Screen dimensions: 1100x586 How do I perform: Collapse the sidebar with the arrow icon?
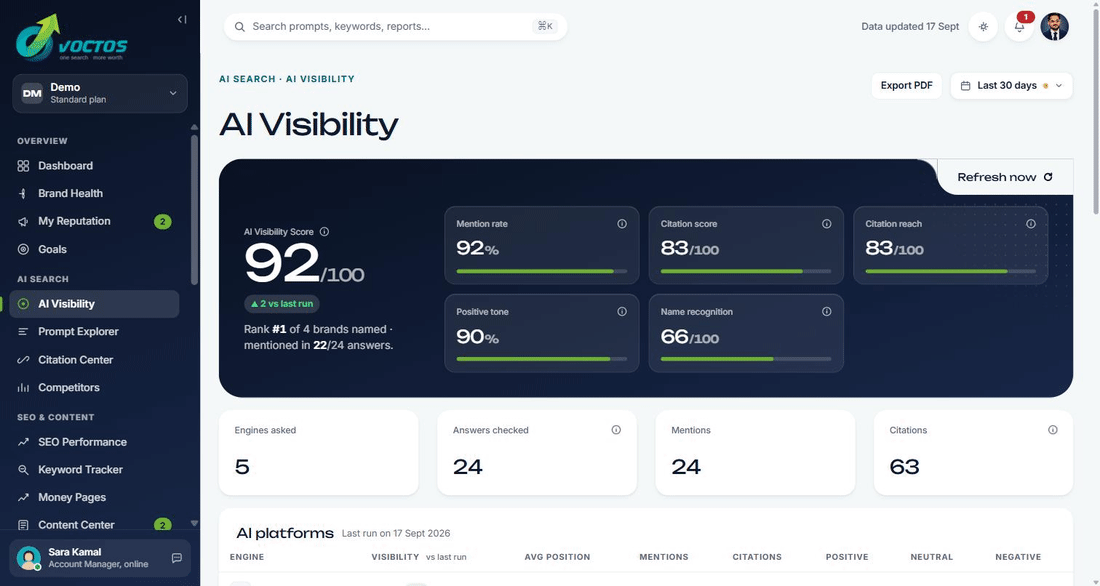pyautogui.click(x=182, y=20)
